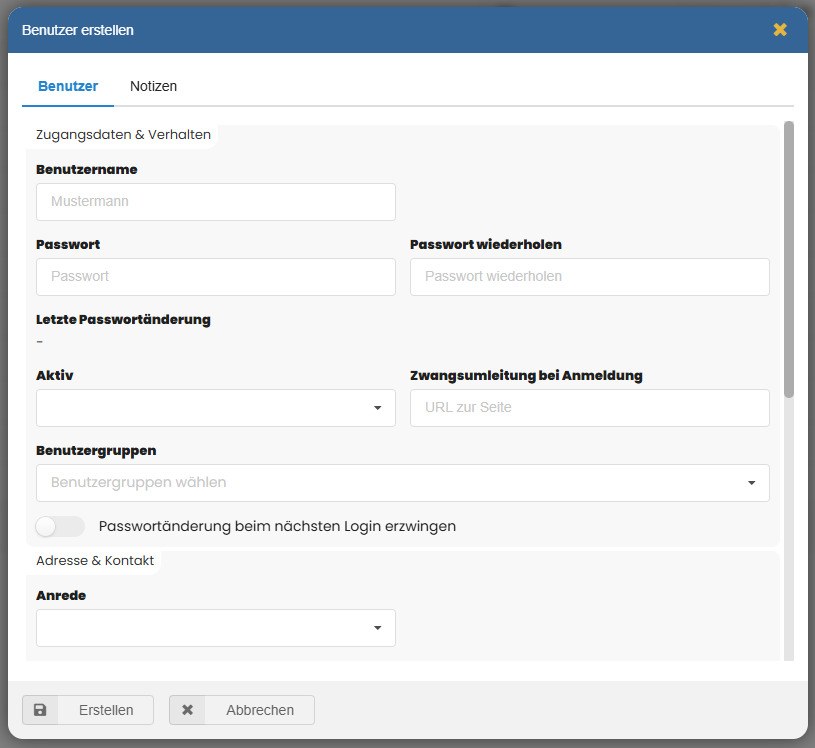Viewport: 815px width, 748px height.
Task: Focus the Benutzername input field
Action: pos(215,202)
